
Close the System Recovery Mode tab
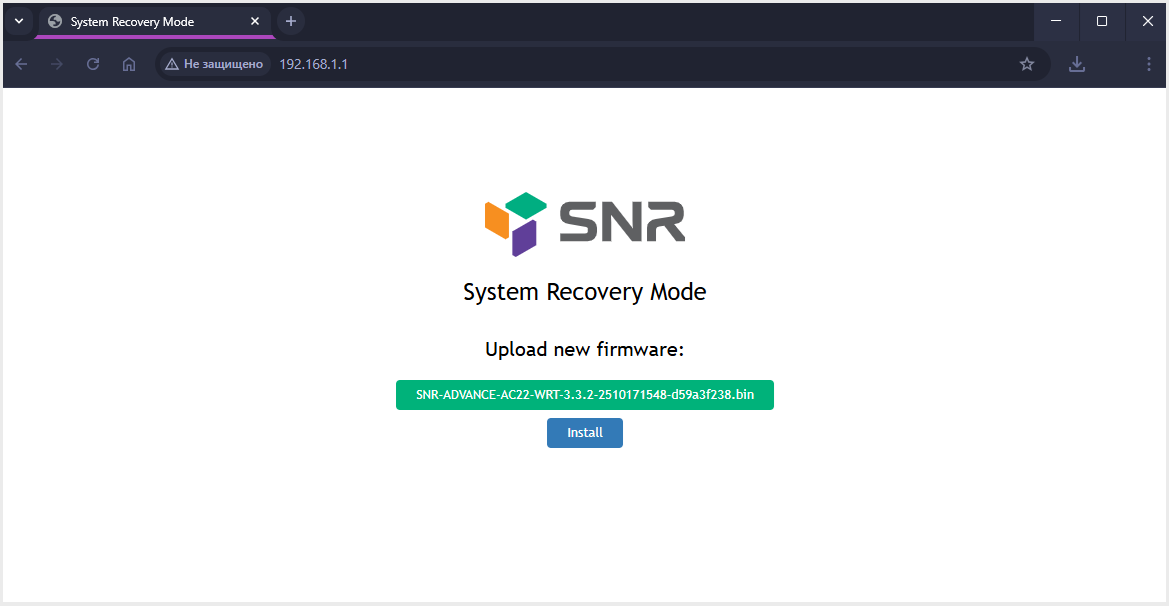click(255, 21)
